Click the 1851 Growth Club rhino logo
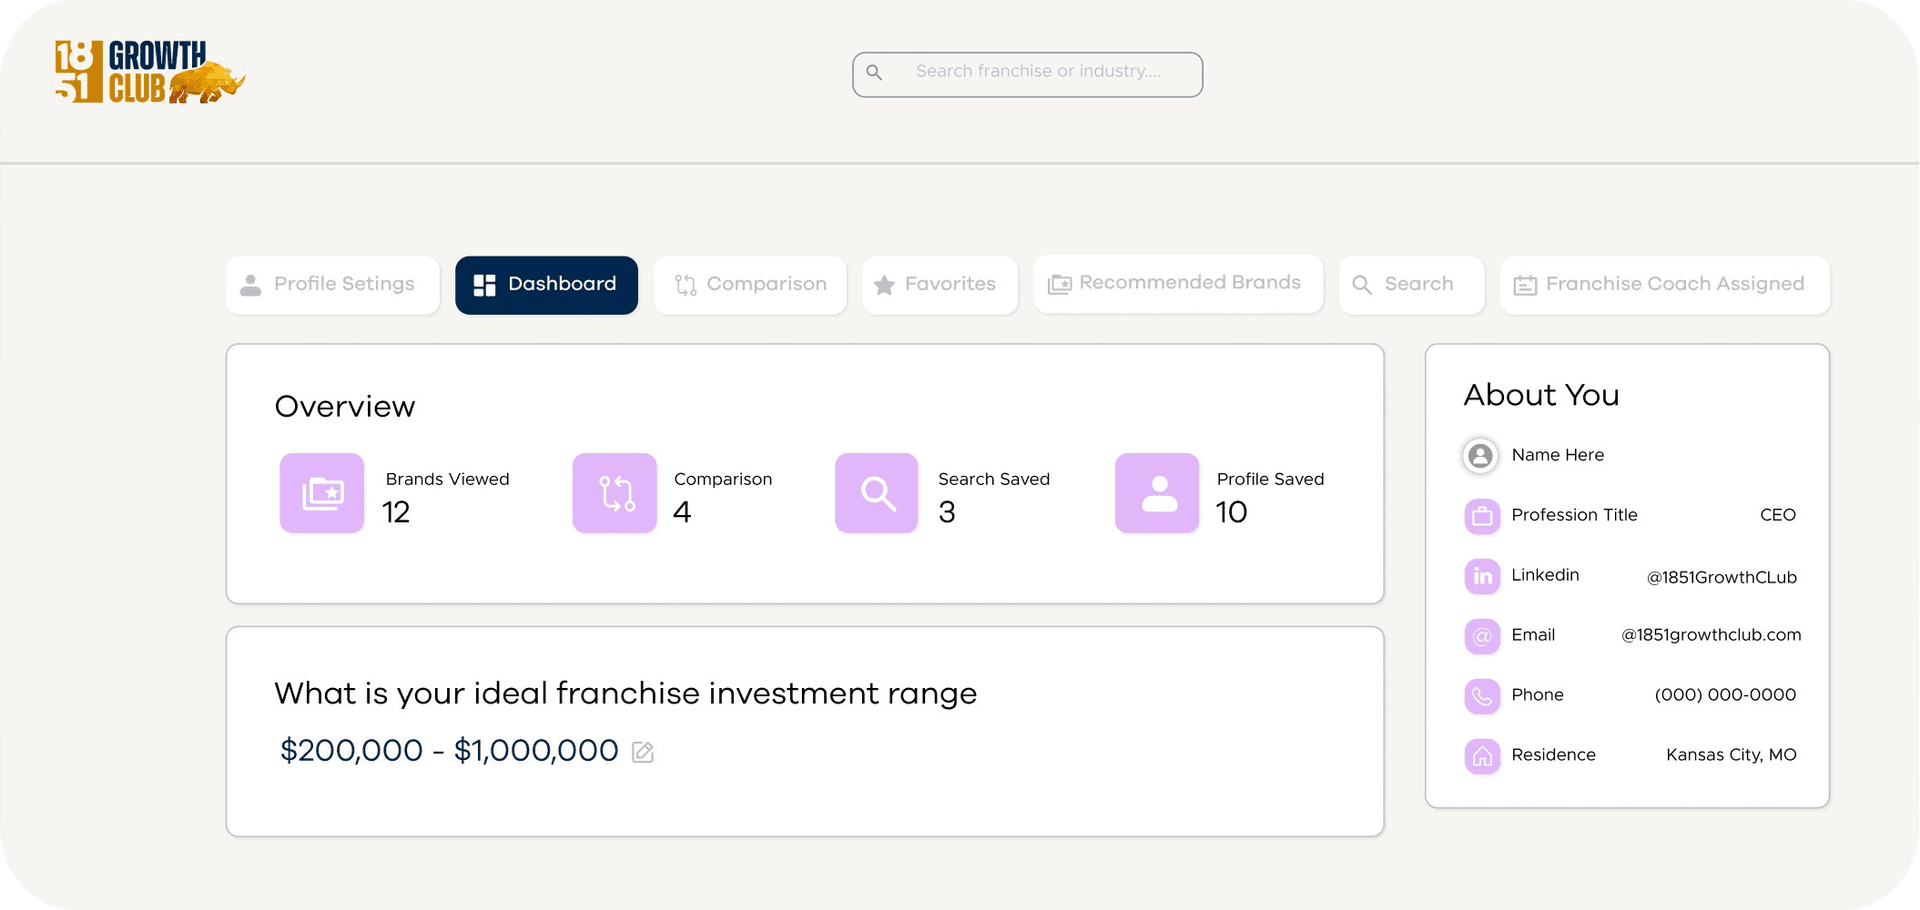 [x=148, y=72]
